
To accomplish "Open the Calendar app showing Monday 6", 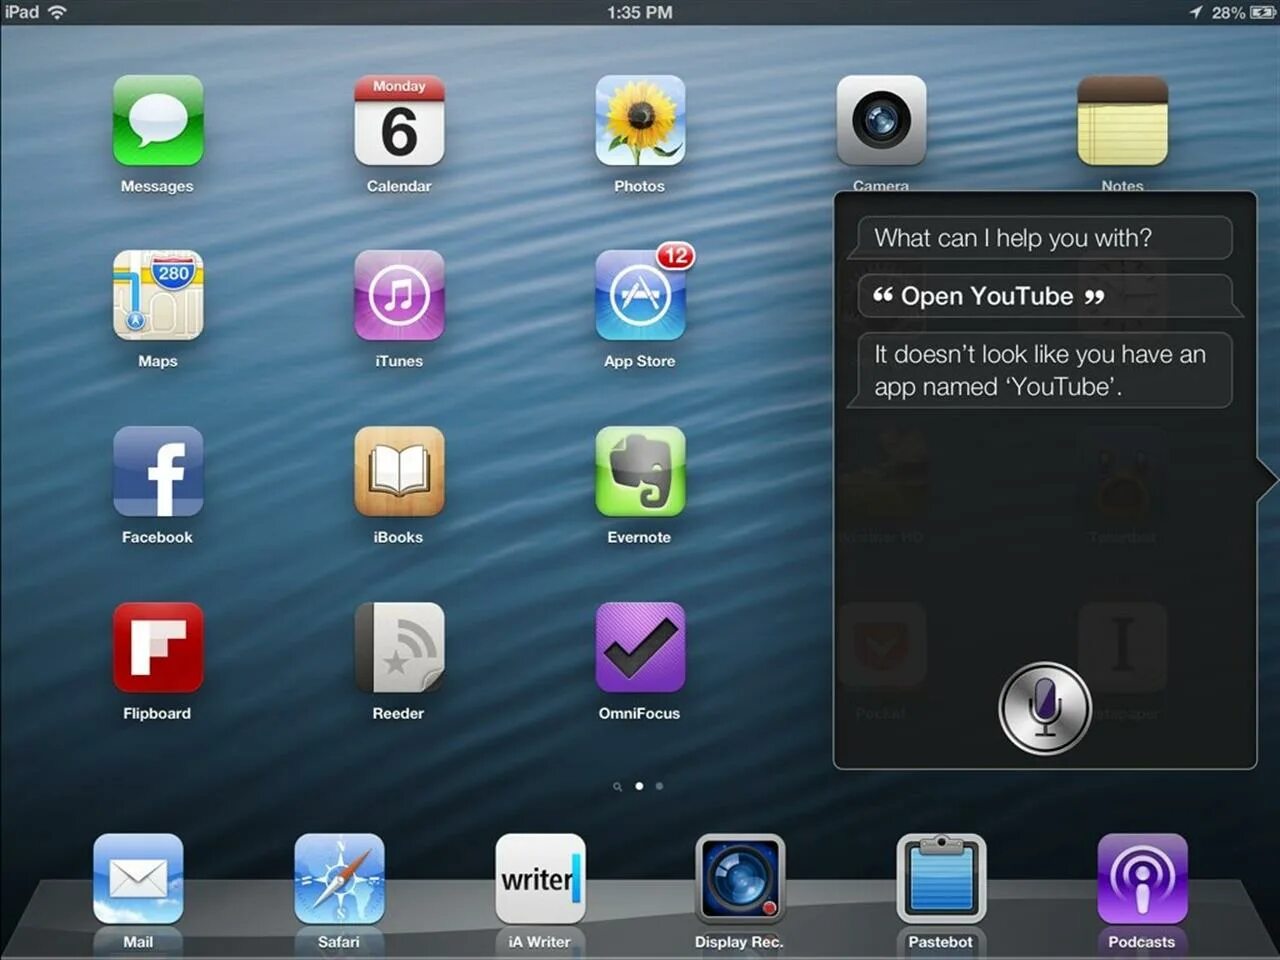I will pos(399,121).
